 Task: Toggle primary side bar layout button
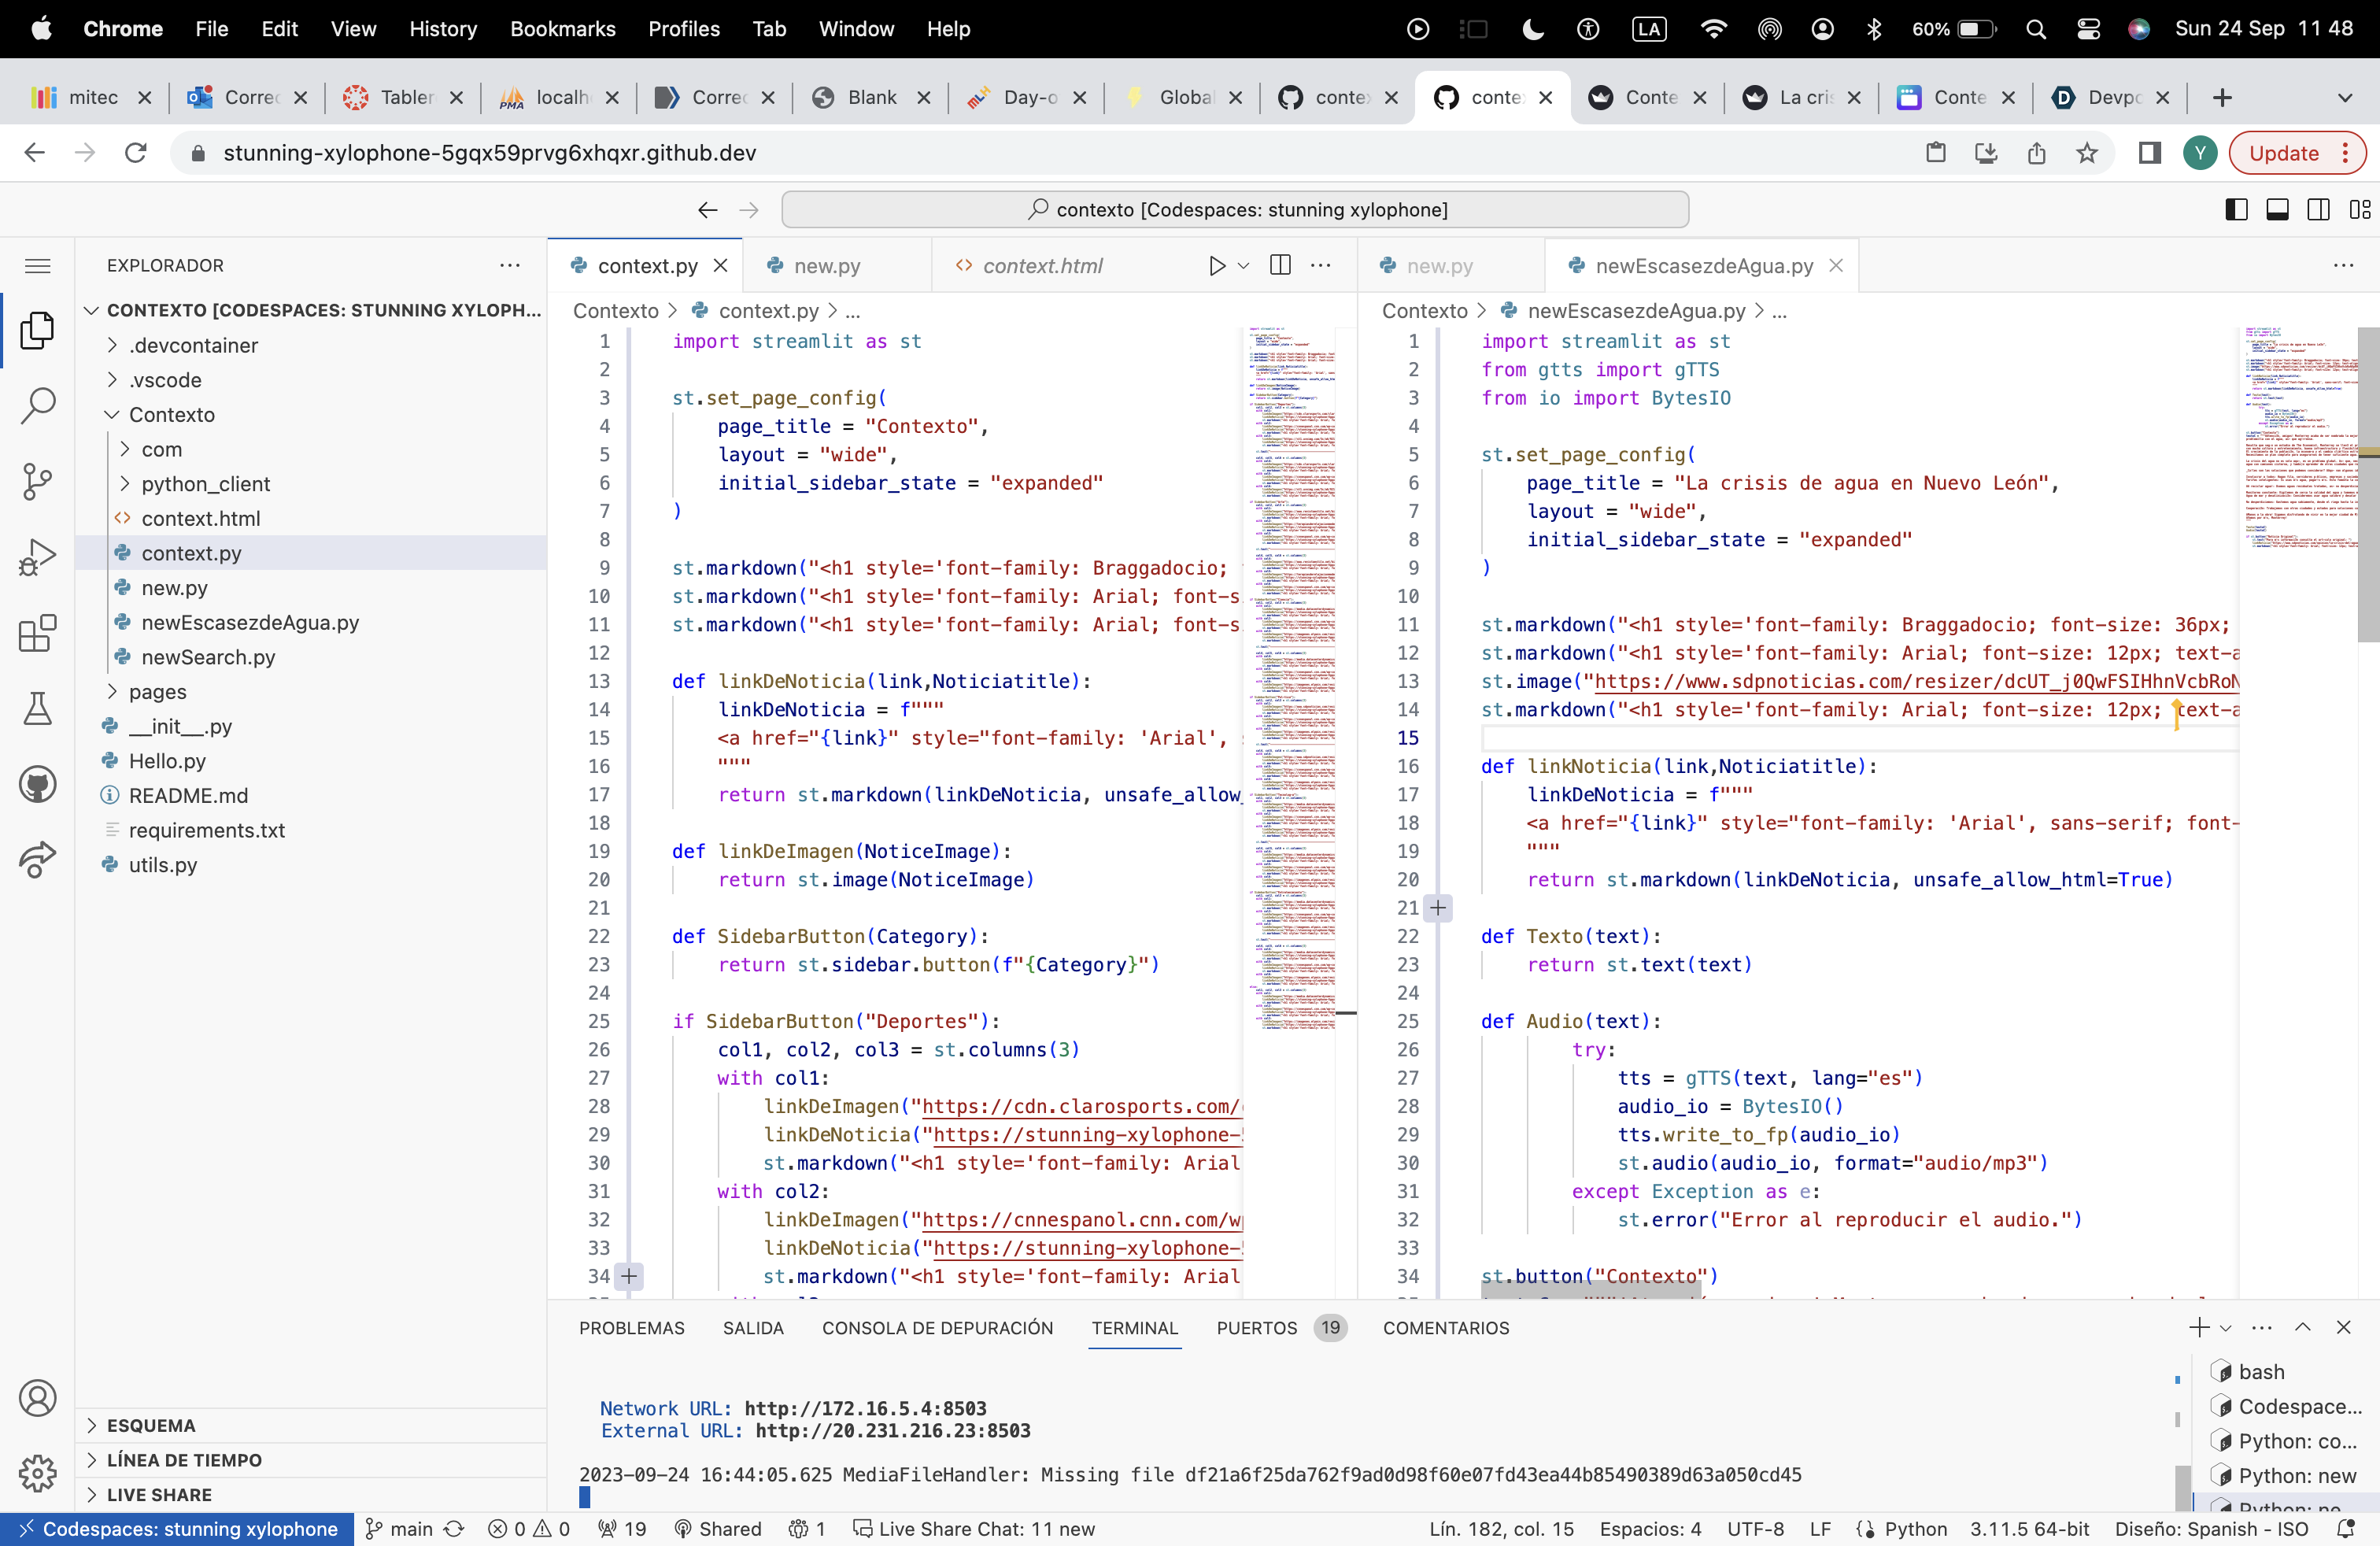(2236, 210)
